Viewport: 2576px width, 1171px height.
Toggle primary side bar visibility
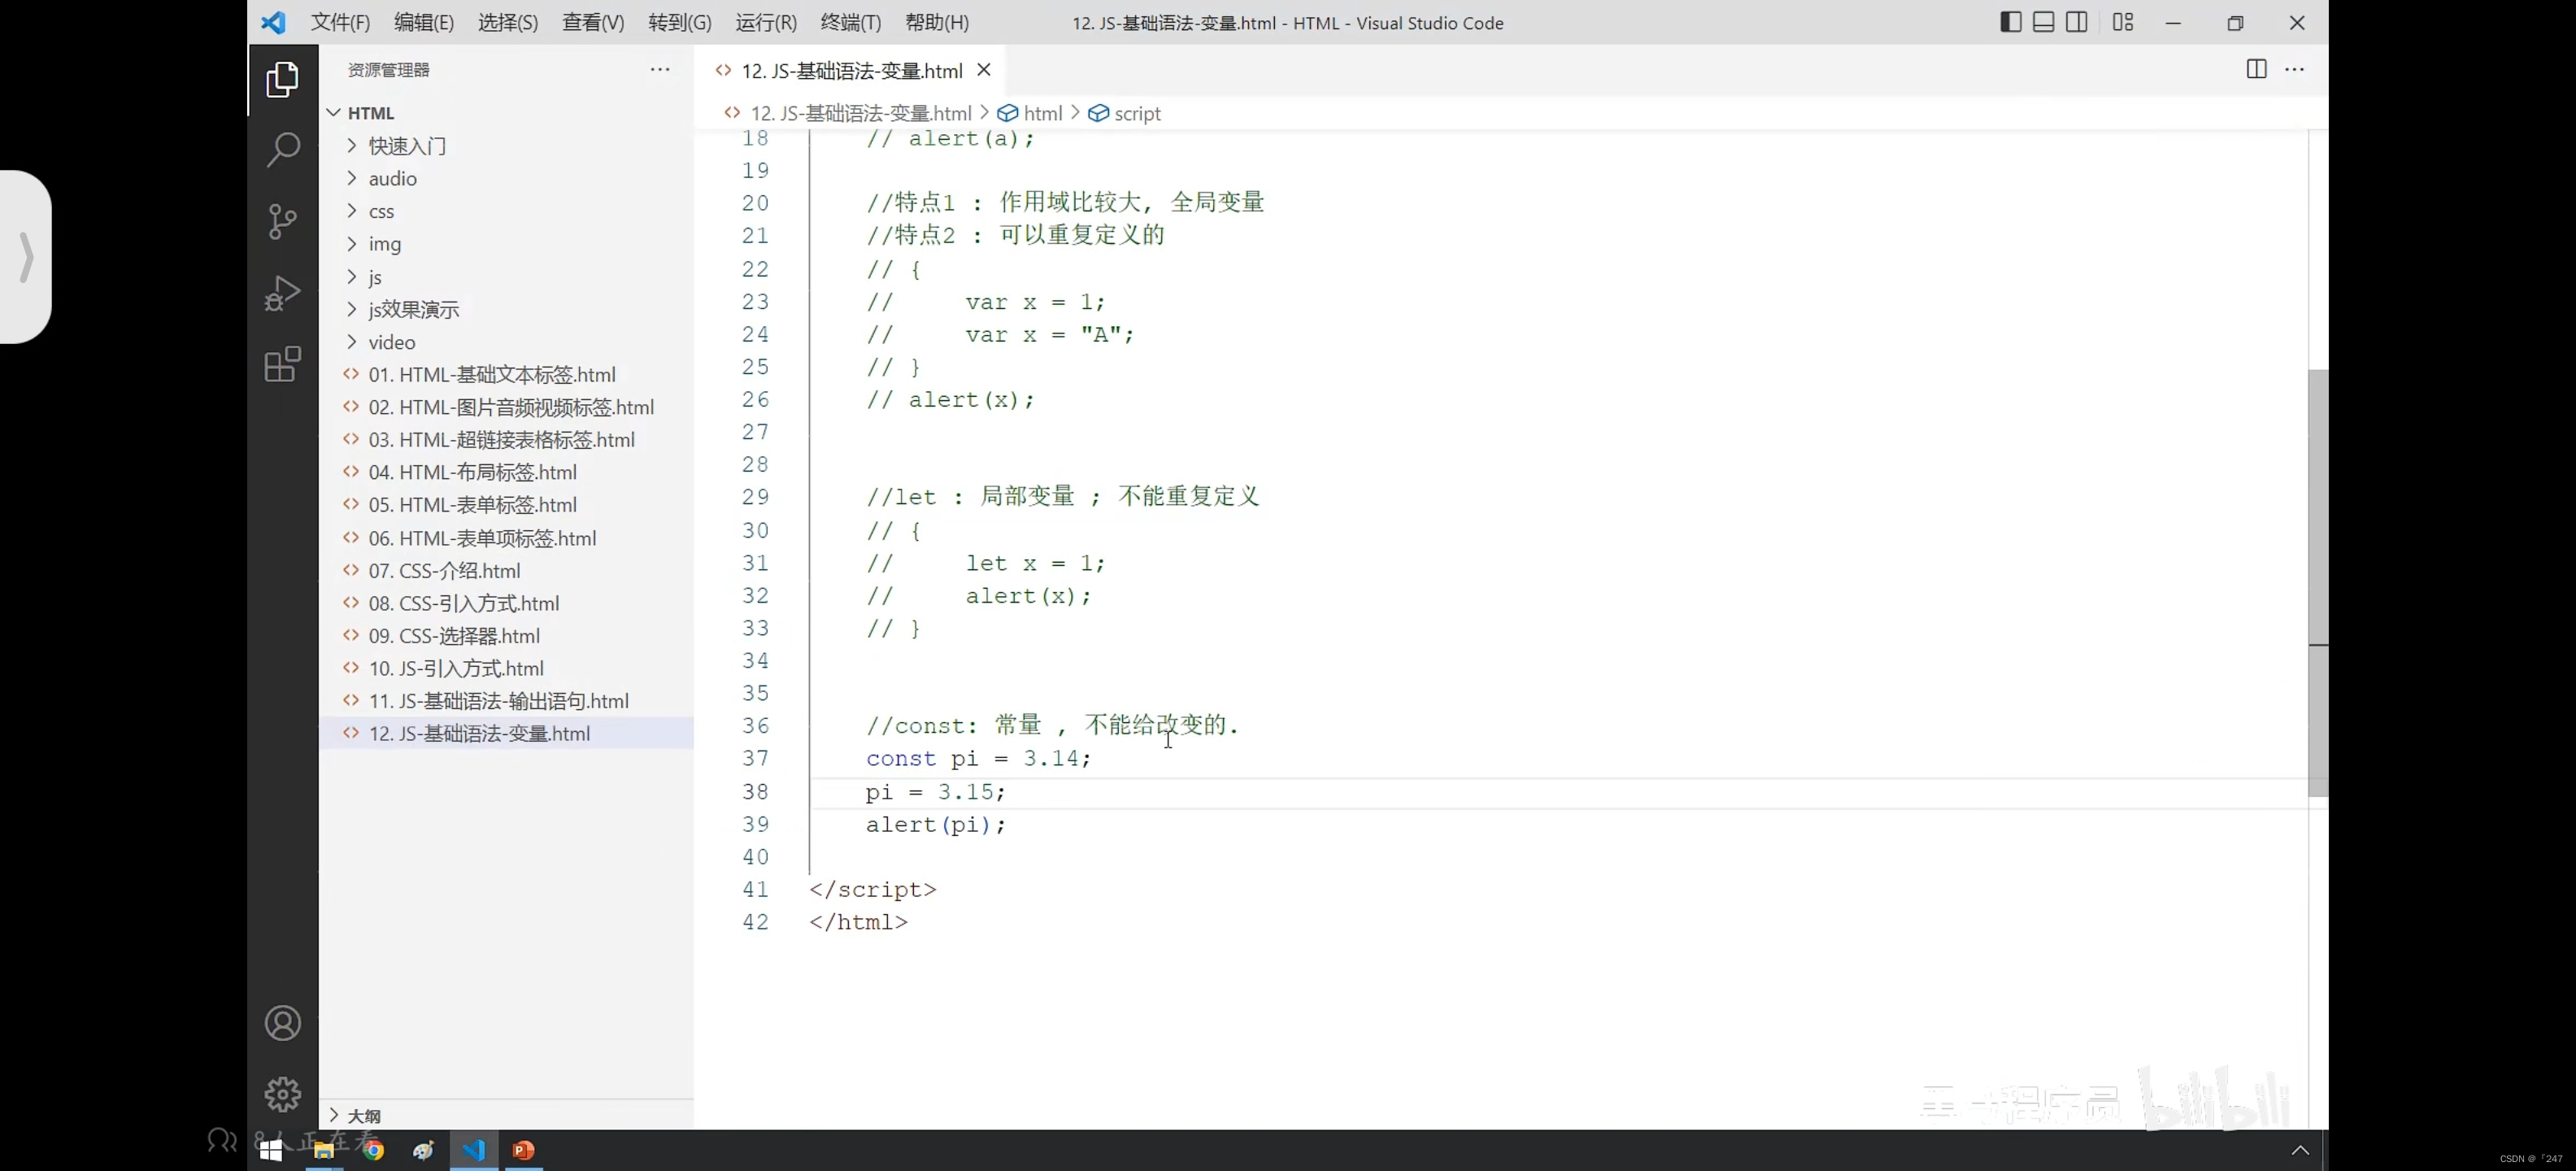pos(2011,22)
